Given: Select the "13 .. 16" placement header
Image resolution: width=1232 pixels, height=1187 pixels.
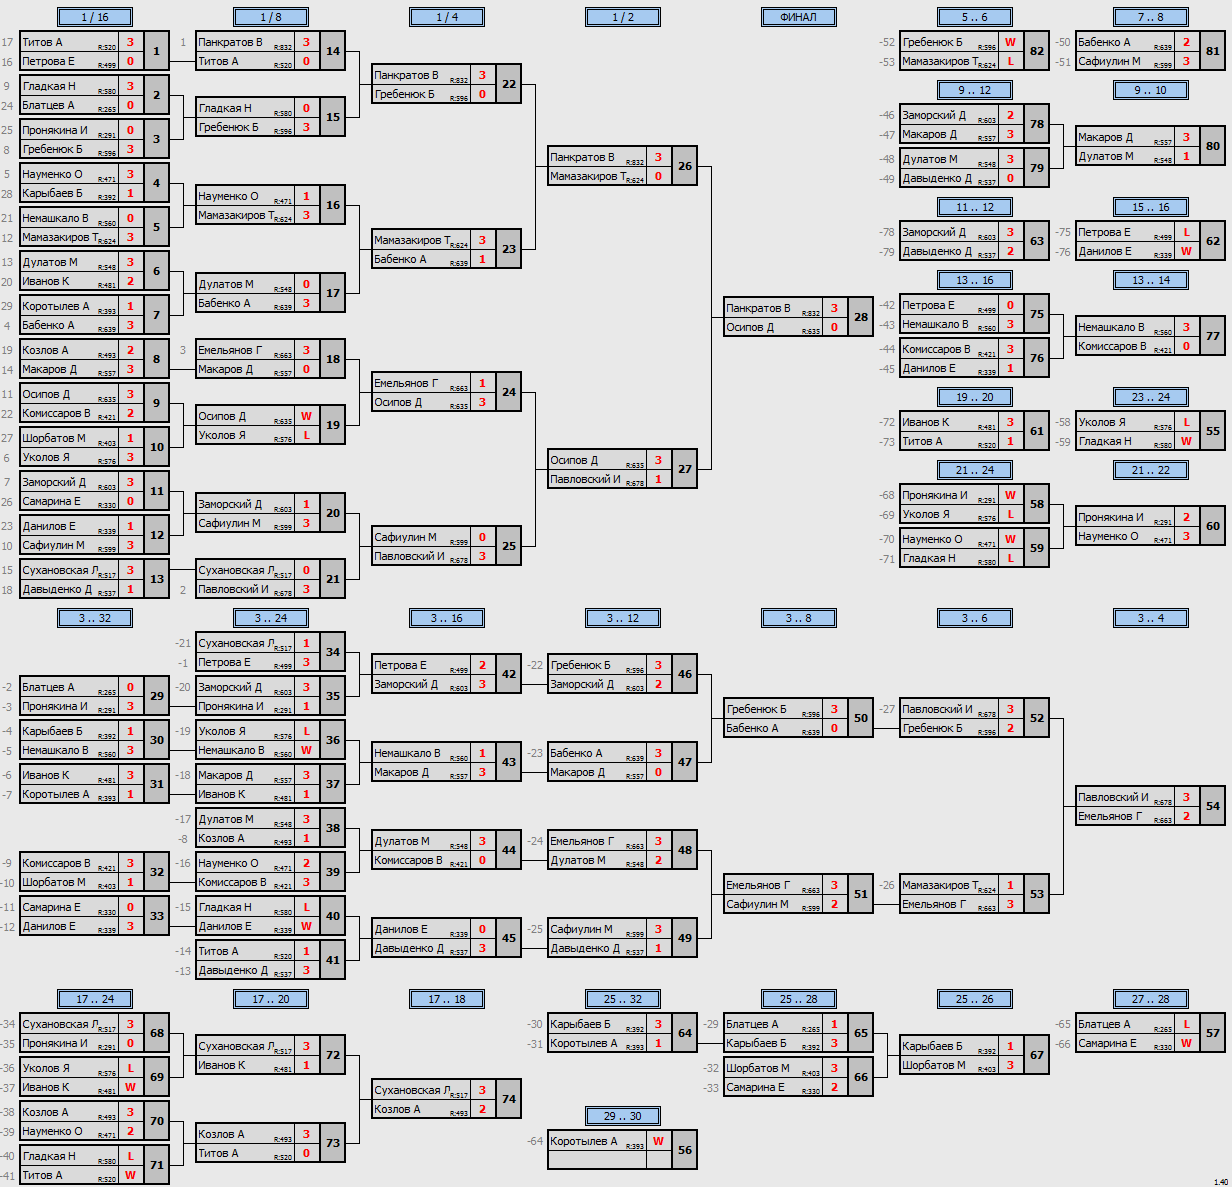Looking at the screenshot, I should click(x=975, y=280).
